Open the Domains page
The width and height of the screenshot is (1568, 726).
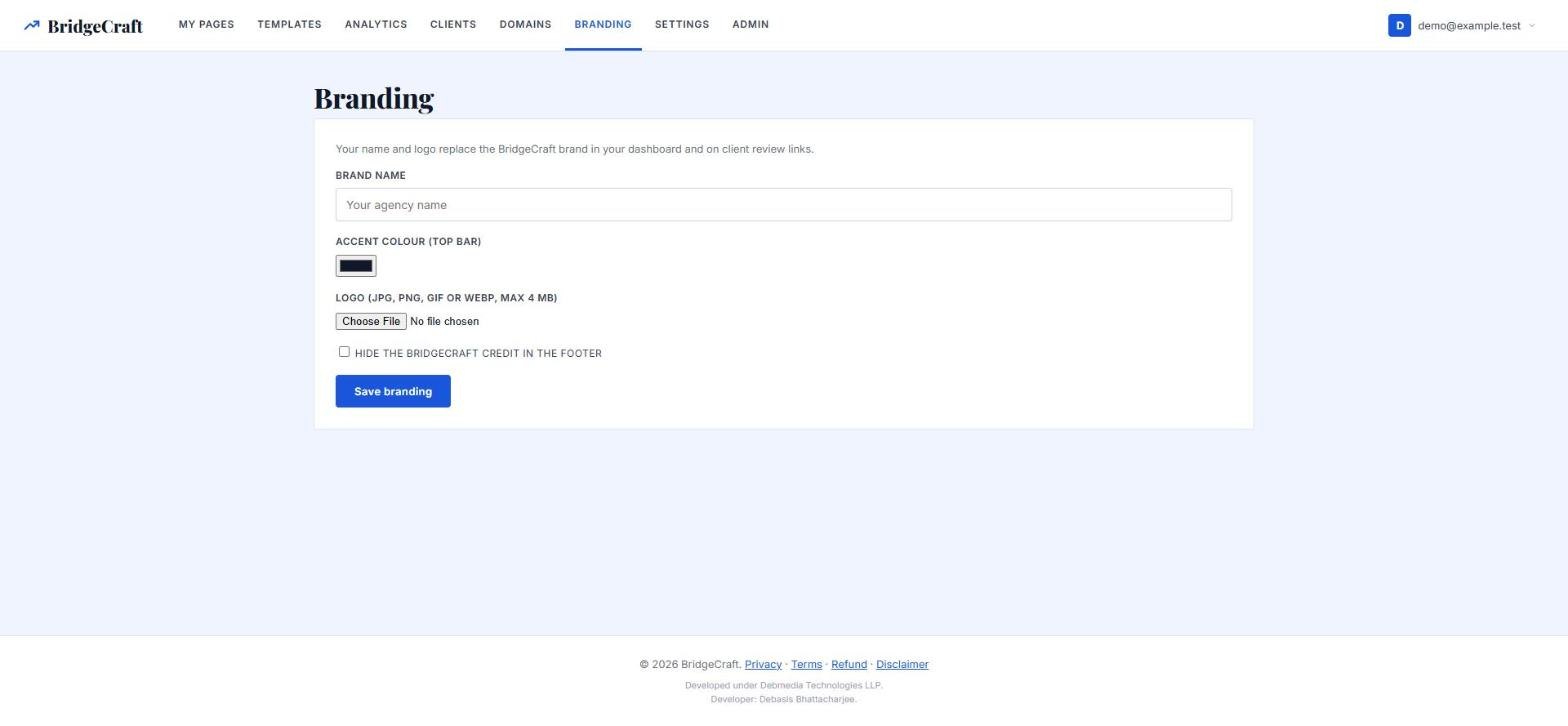[x=525, y=24]
